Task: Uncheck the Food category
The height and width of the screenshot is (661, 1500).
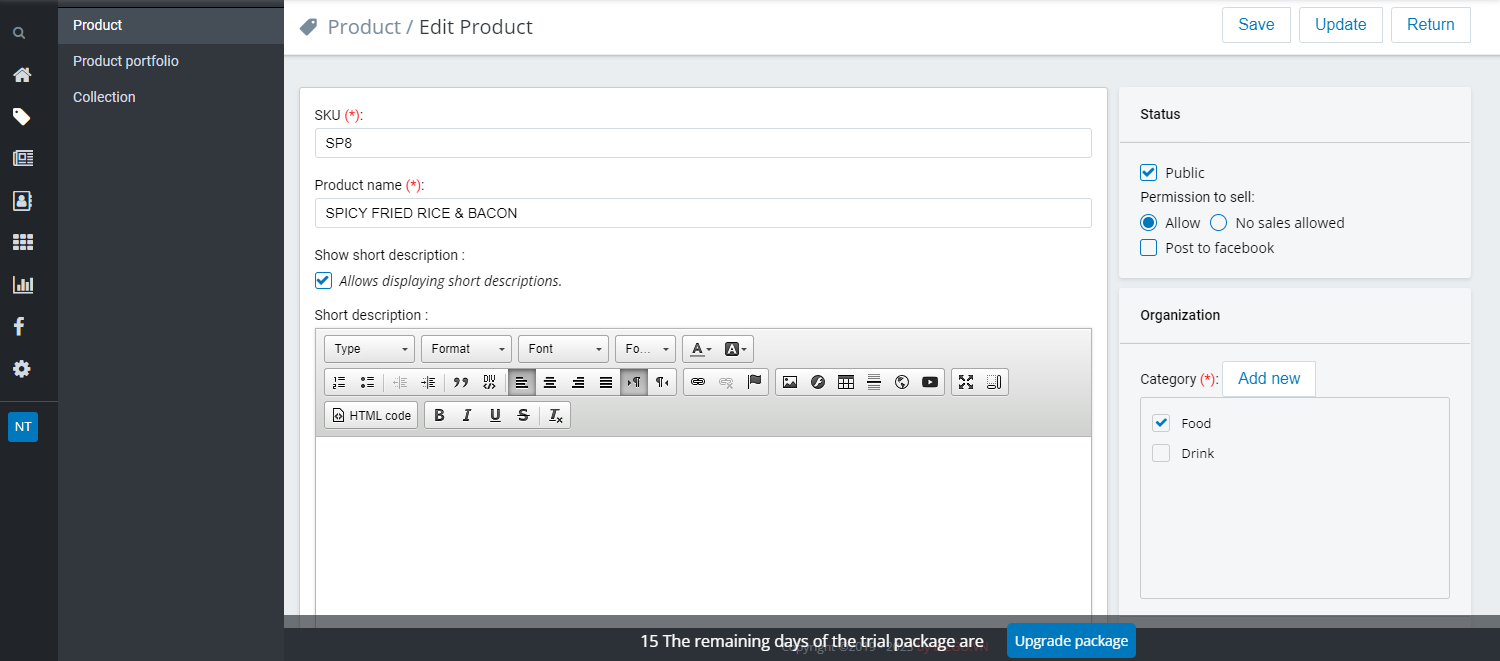Action: tap(1161, 423)
